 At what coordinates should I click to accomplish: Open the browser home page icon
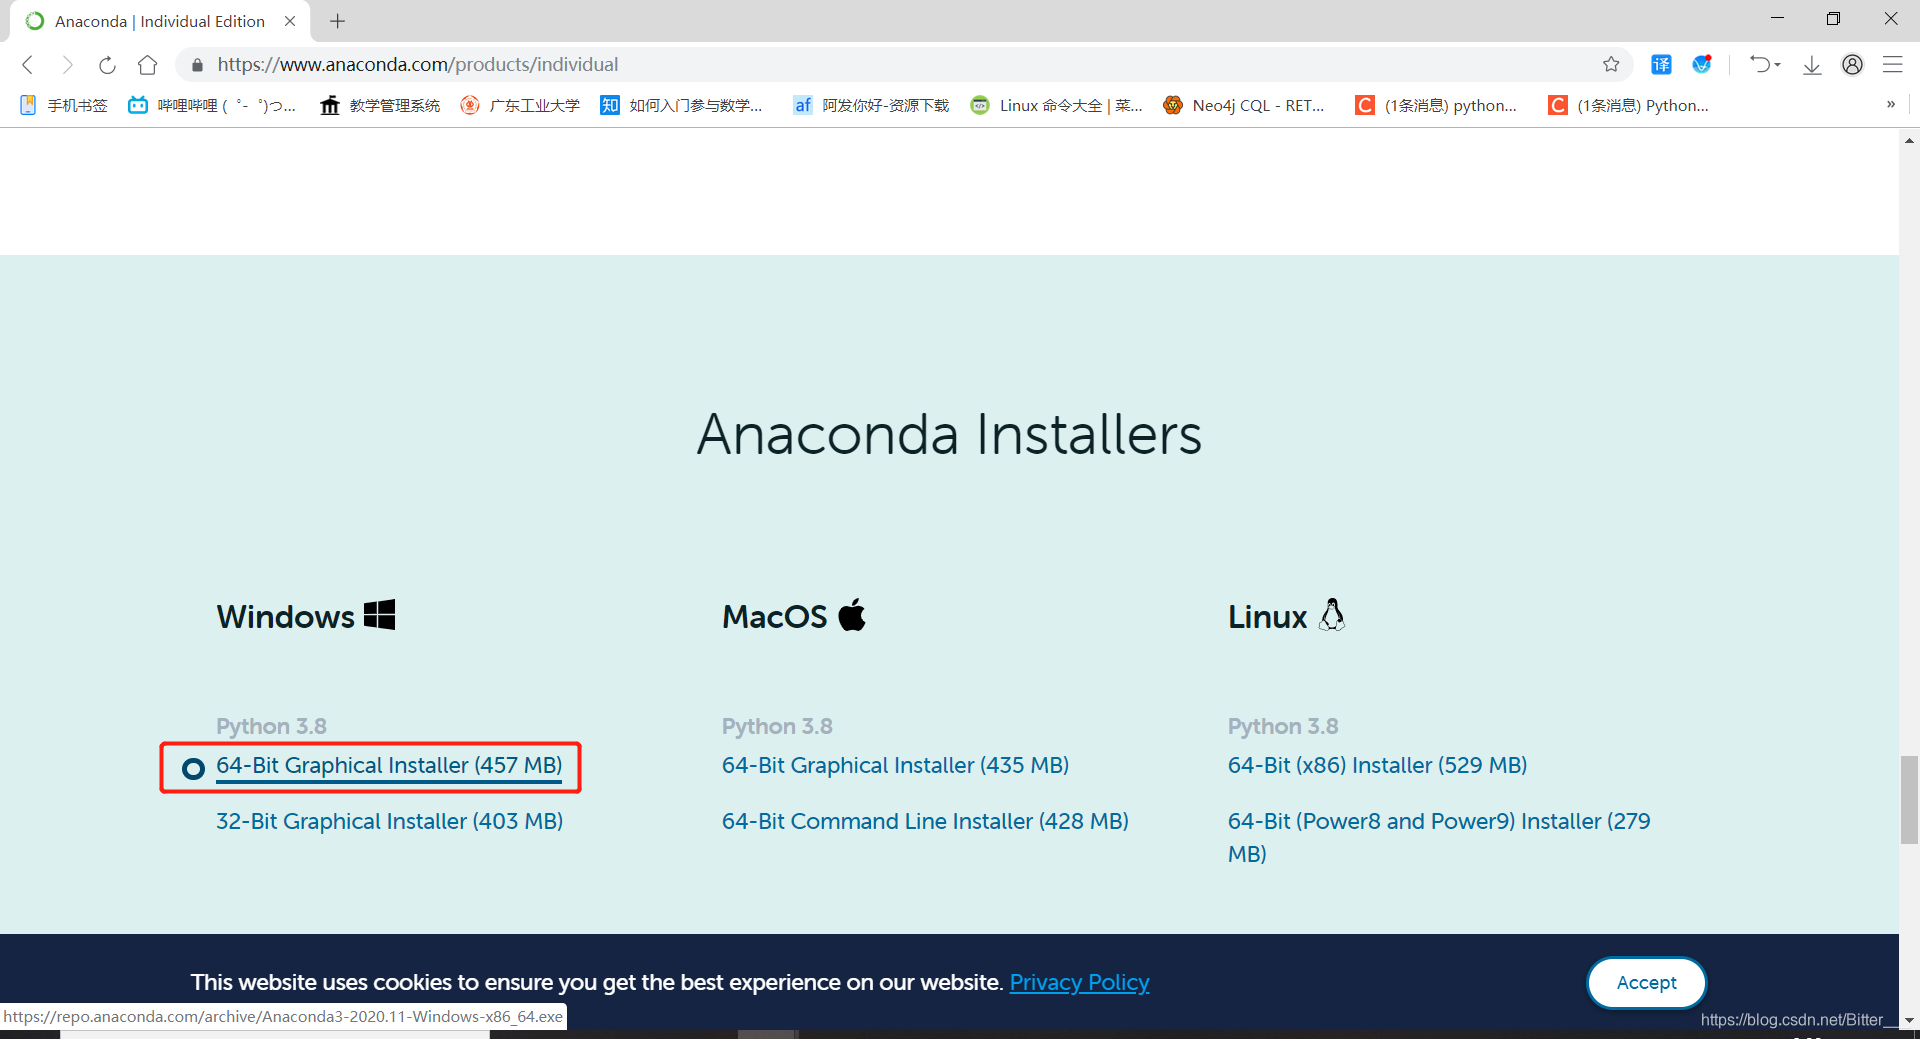pos(148,65)
